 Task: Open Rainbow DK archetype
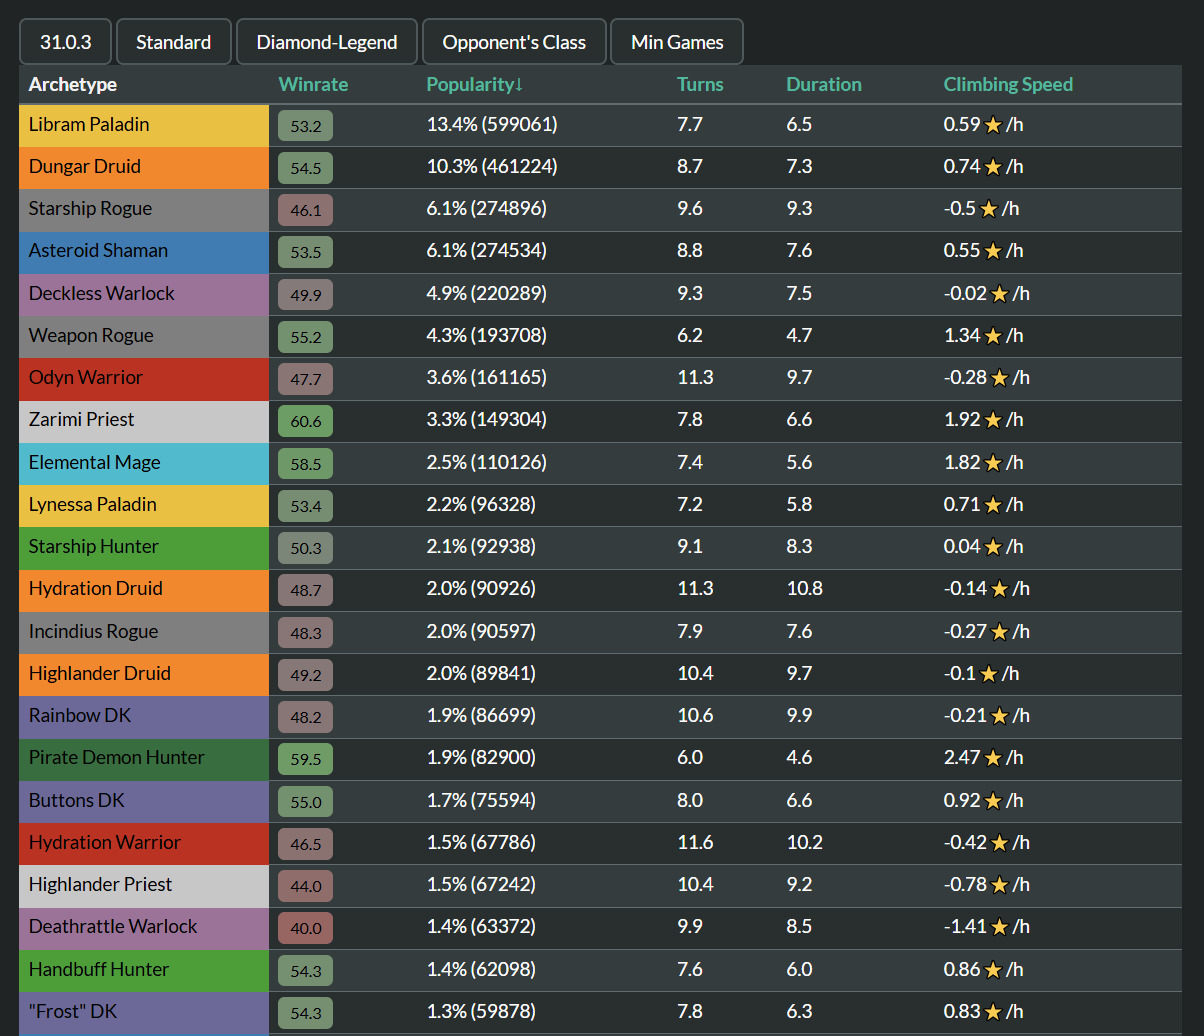tap(144, 716)
